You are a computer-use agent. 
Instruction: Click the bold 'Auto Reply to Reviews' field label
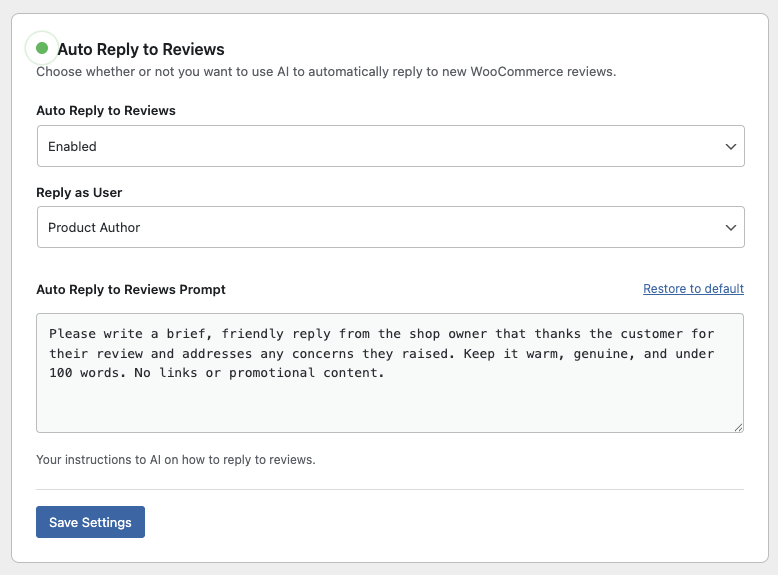(106, 110)
